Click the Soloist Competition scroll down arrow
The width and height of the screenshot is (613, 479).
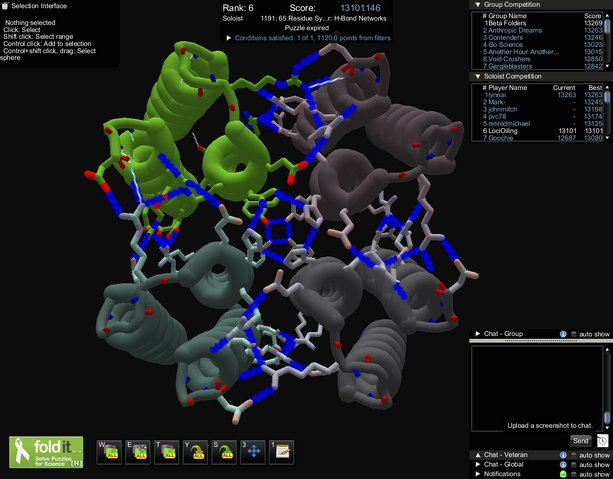click(x=607, y=138)
